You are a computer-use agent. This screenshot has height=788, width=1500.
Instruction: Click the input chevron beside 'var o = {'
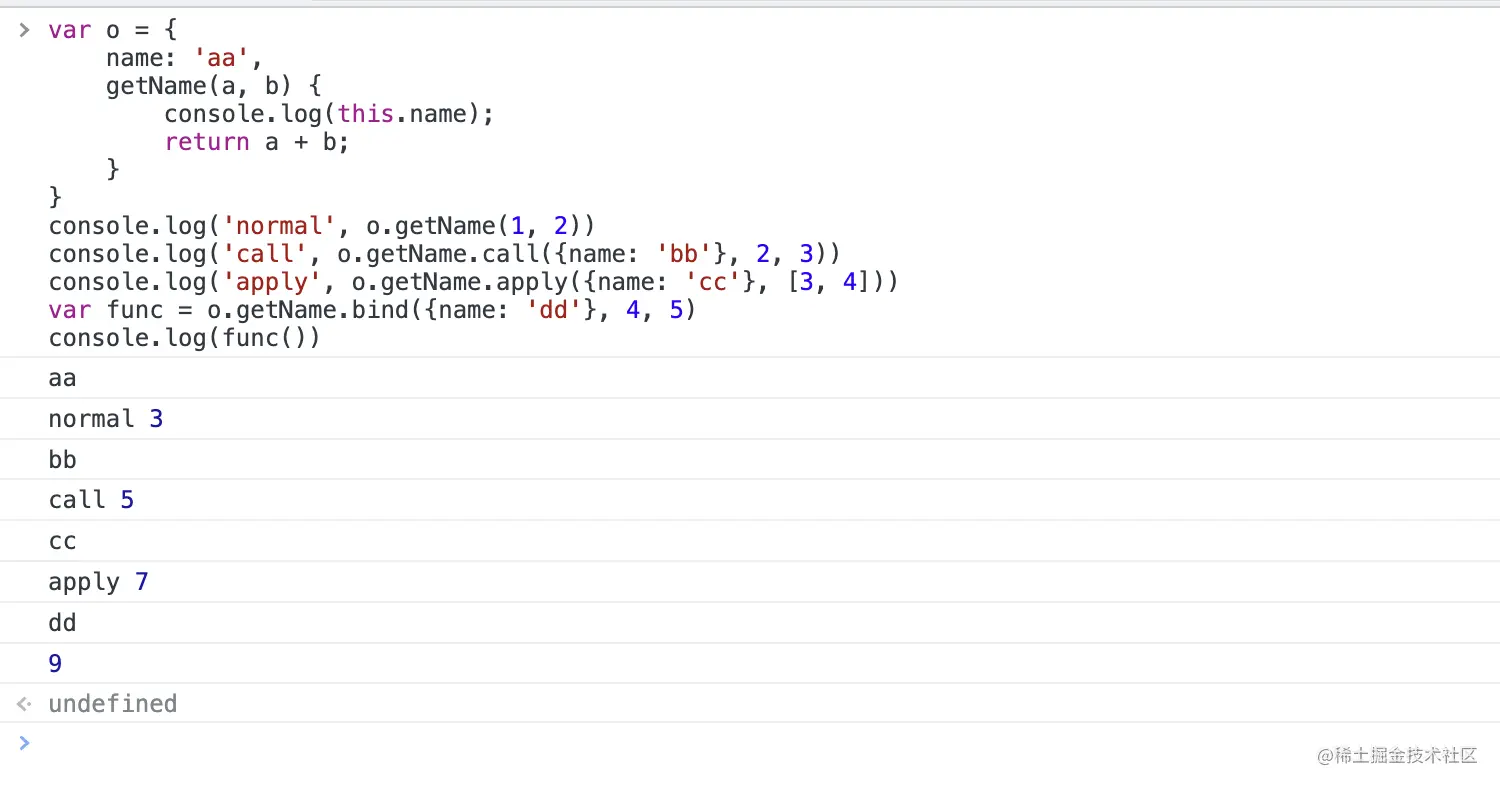24,30
